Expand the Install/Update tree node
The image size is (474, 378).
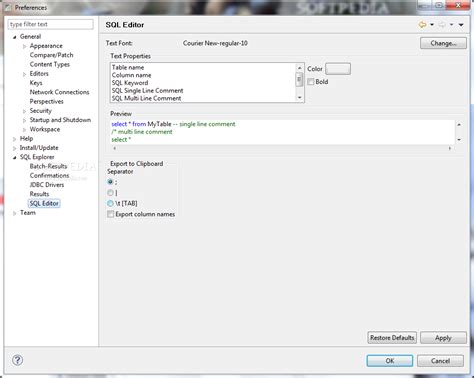coord(14,148)
